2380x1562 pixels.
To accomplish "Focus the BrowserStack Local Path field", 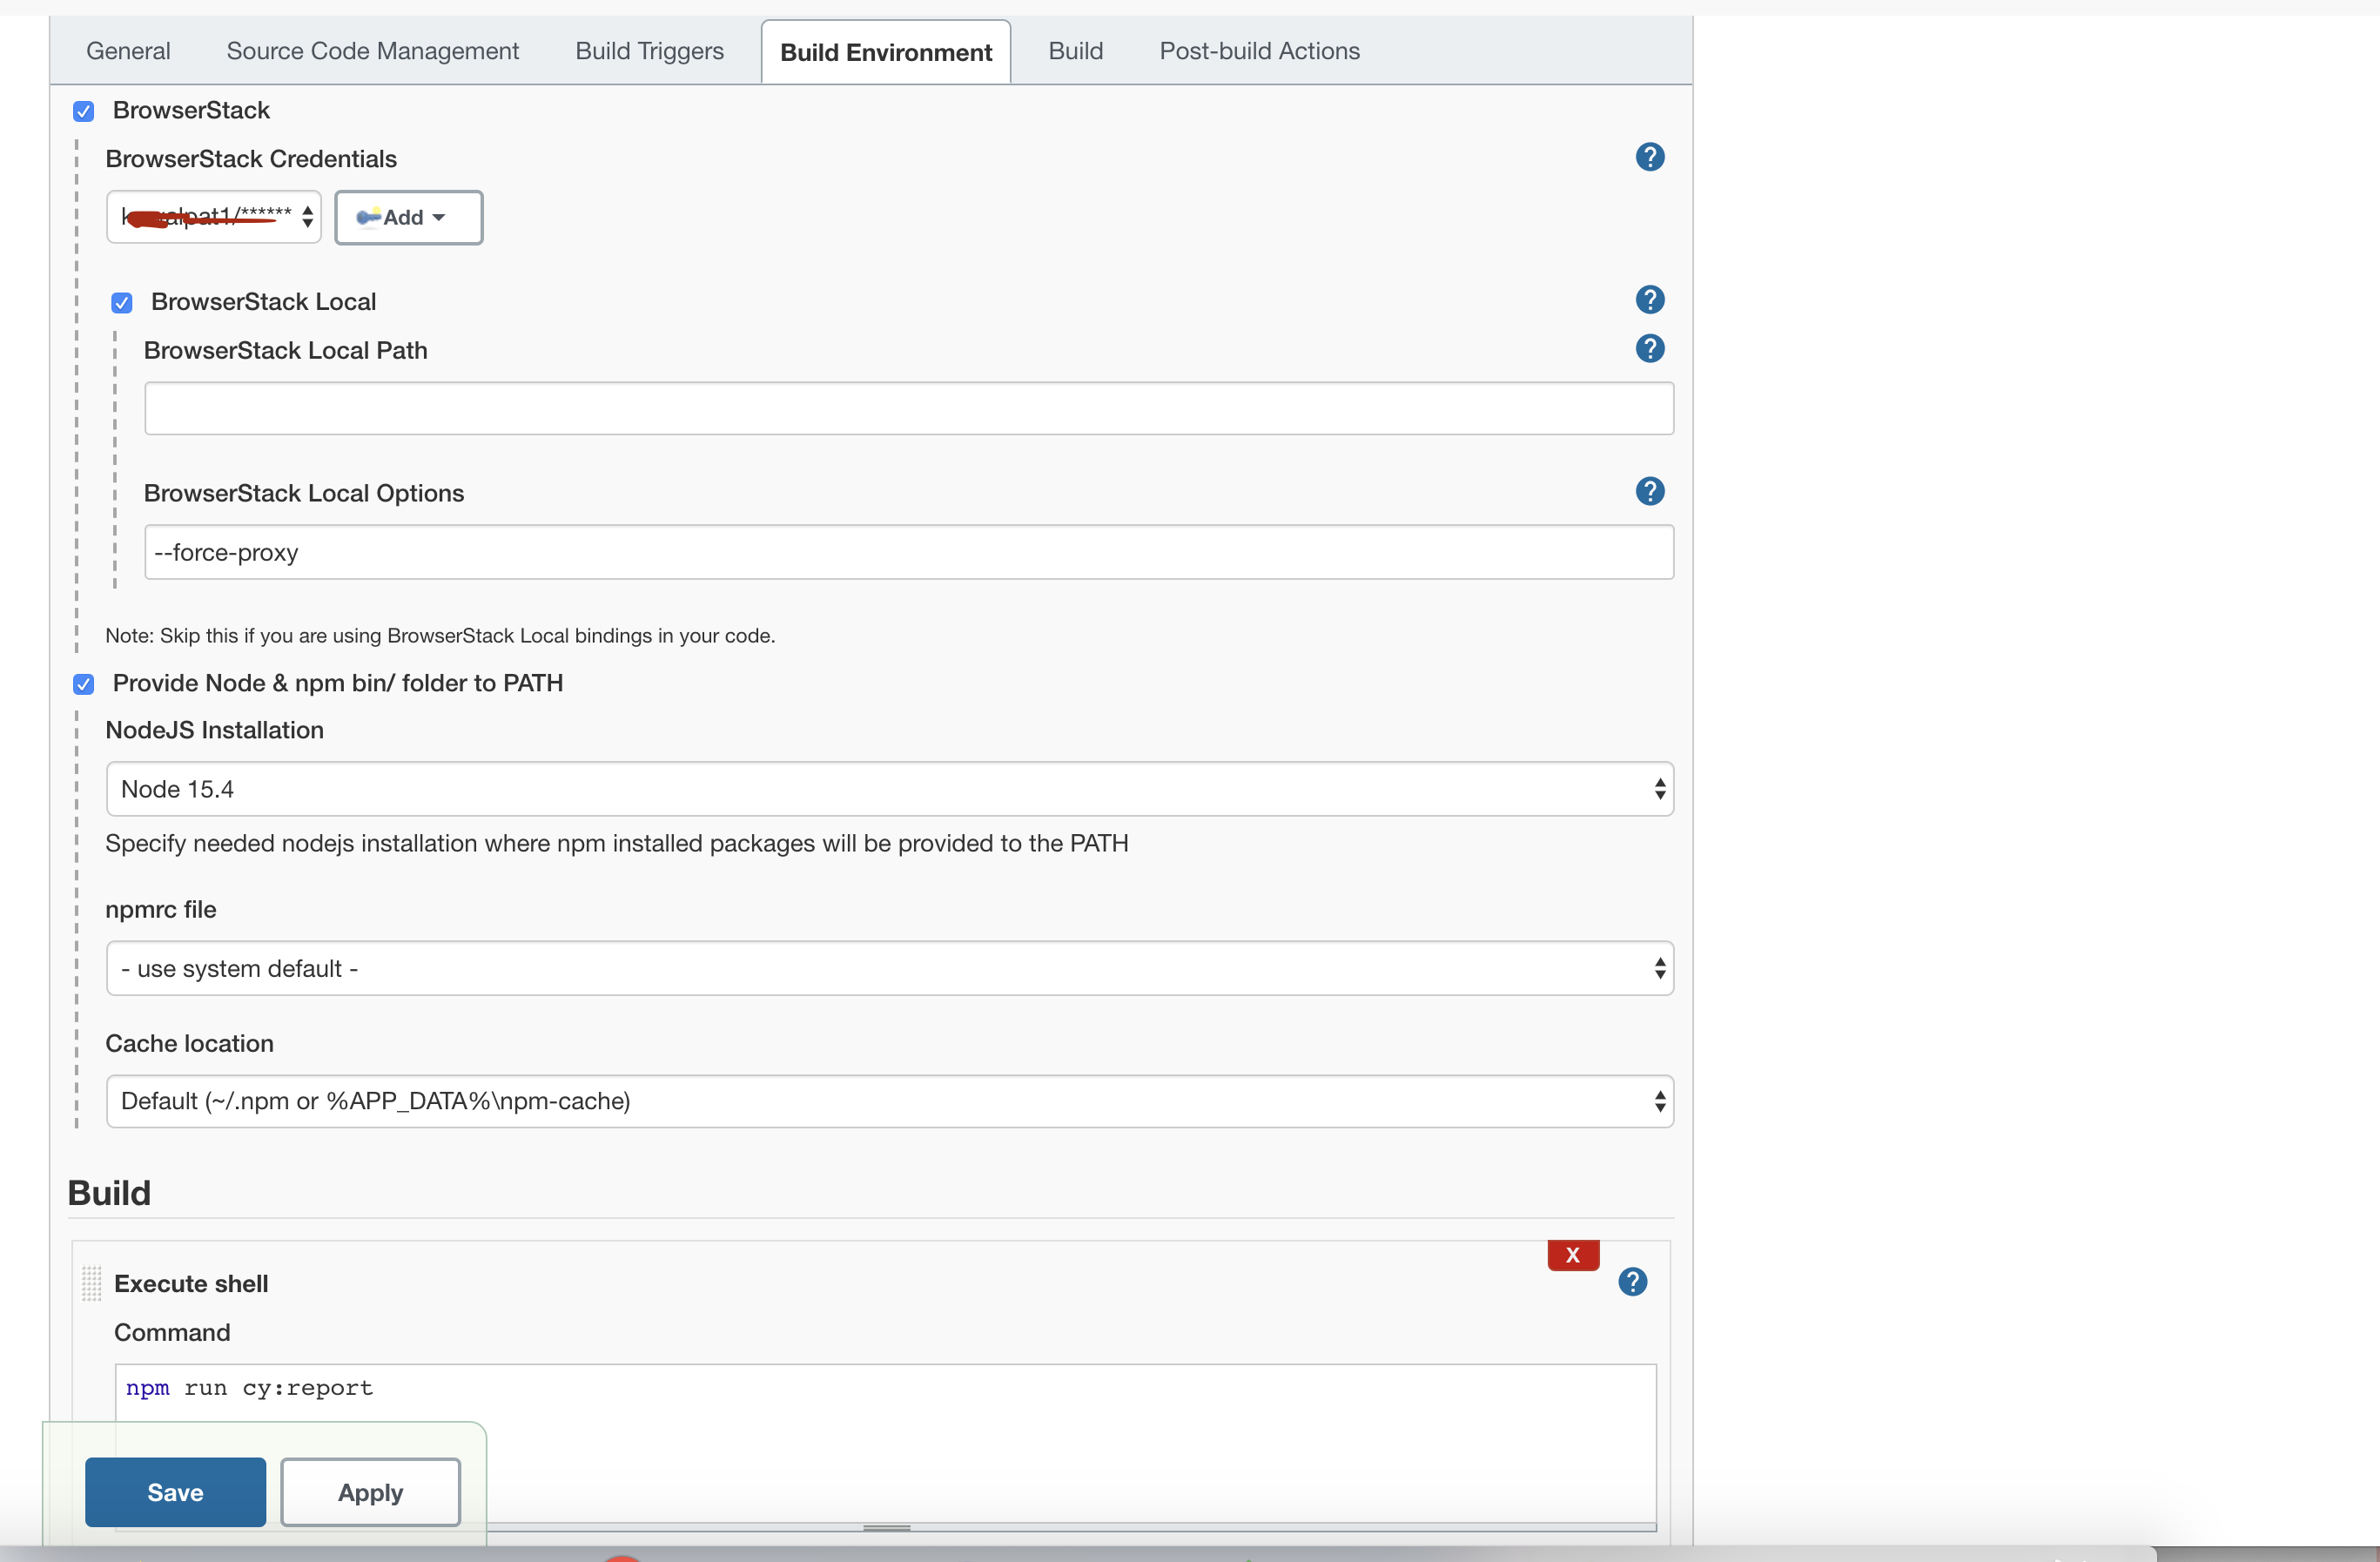I will click(x=909, y=408).
